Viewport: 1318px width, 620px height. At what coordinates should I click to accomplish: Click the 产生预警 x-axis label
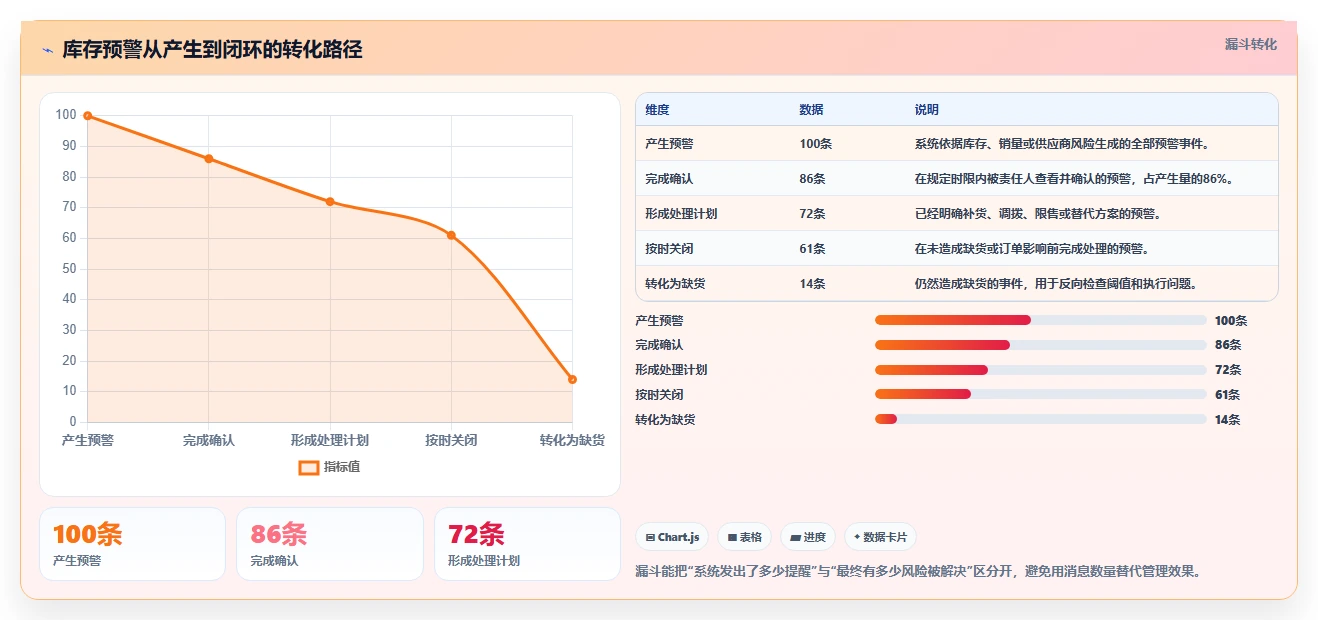88,440
